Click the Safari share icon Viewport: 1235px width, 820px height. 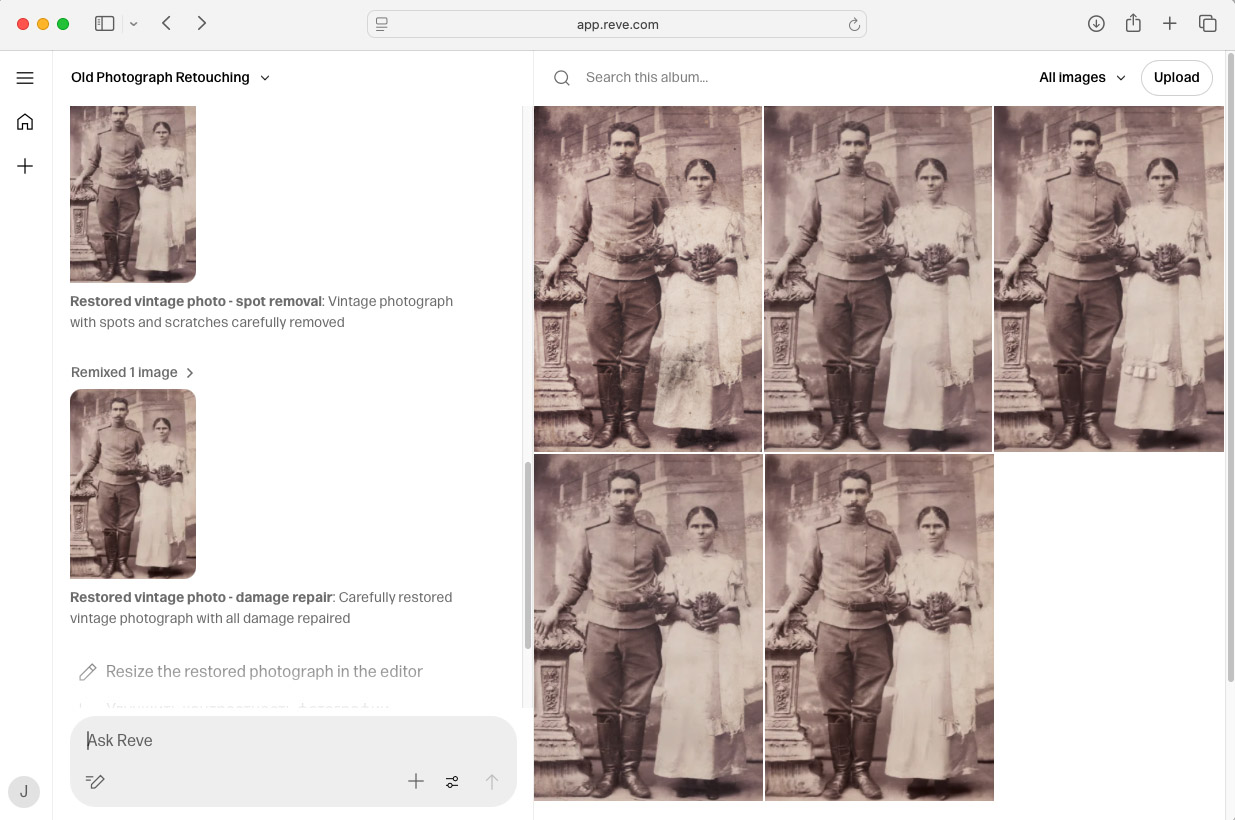pyautogui.click(x=1133, y=24)
